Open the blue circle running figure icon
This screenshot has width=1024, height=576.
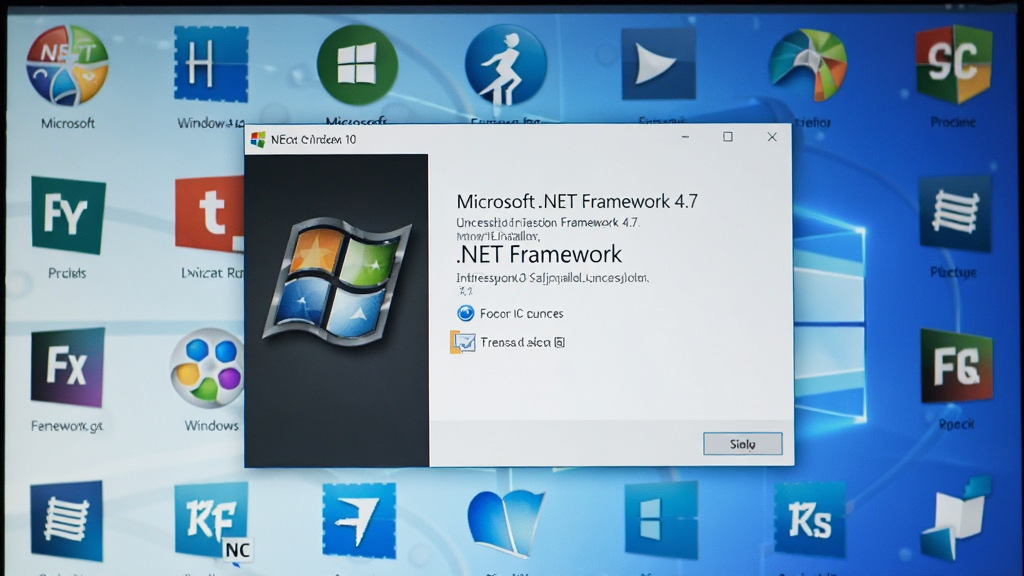click(505, 65)
